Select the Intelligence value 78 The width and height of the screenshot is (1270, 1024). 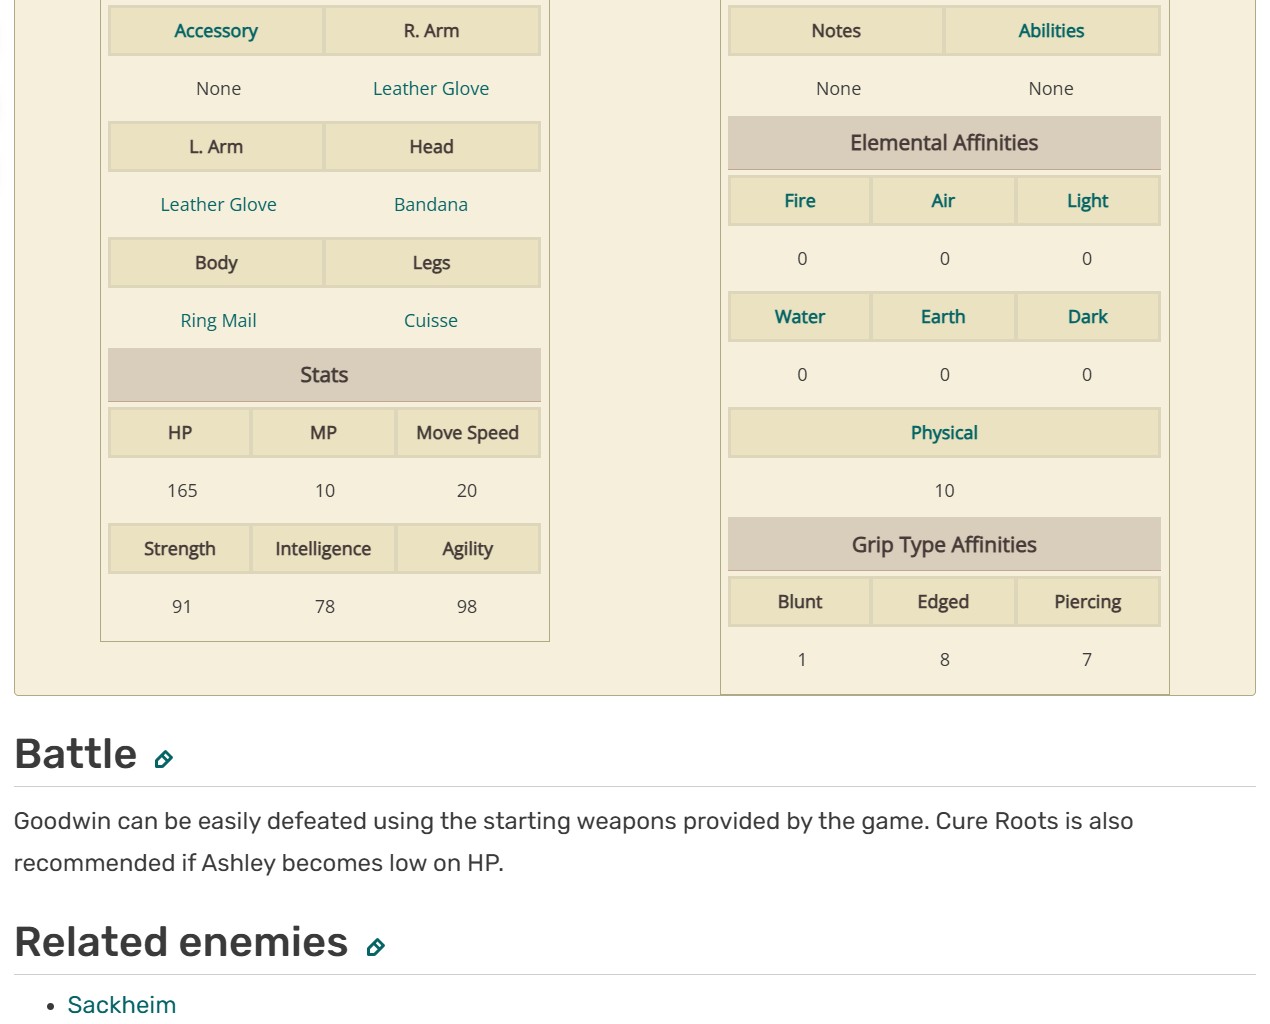point(325,607)
